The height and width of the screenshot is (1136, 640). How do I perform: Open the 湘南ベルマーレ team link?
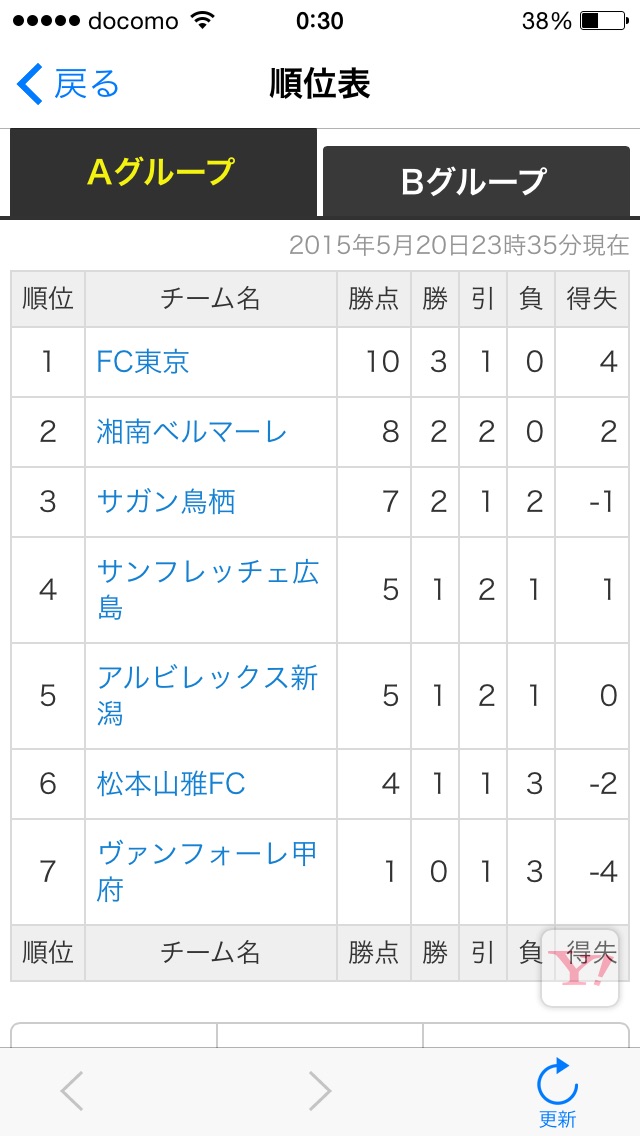pos(191,432)
